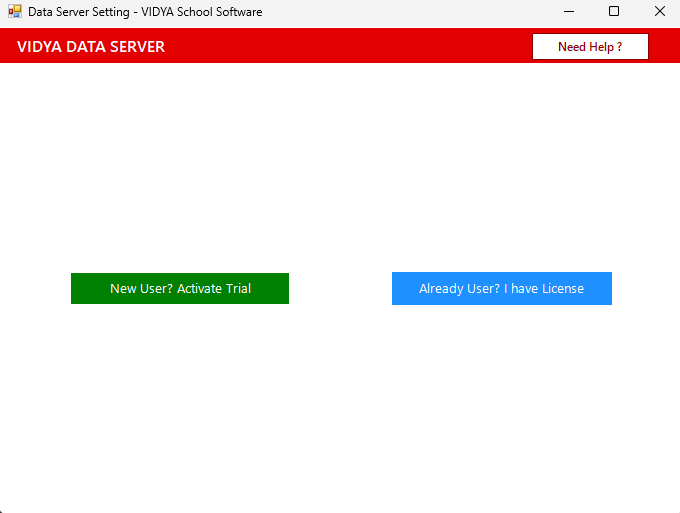This screenshot has width=680, height=513.
Task: Click the VIDYA app icon in title bar
Action: click(14, 12)
